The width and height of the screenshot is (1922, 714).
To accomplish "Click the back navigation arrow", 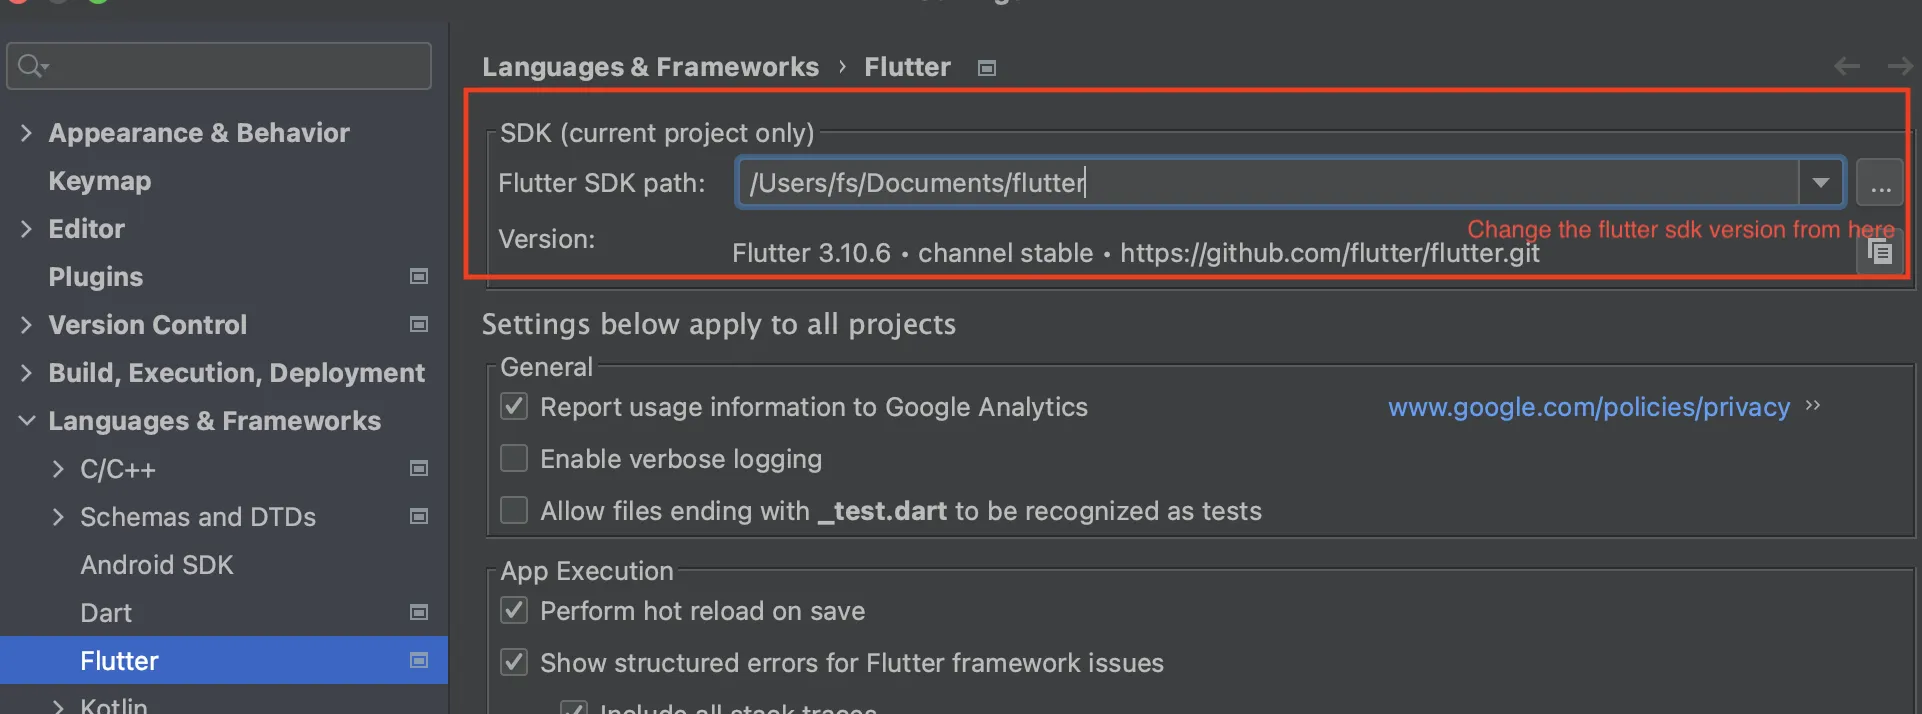I will click(1846, 66).
